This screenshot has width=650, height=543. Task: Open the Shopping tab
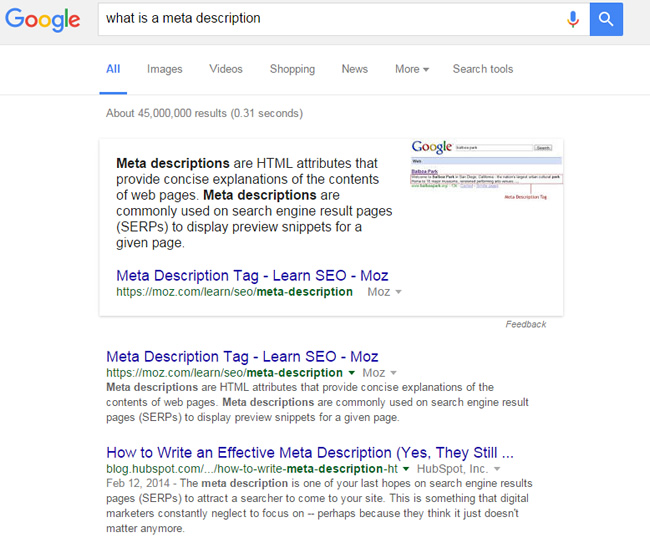point(292,69)
